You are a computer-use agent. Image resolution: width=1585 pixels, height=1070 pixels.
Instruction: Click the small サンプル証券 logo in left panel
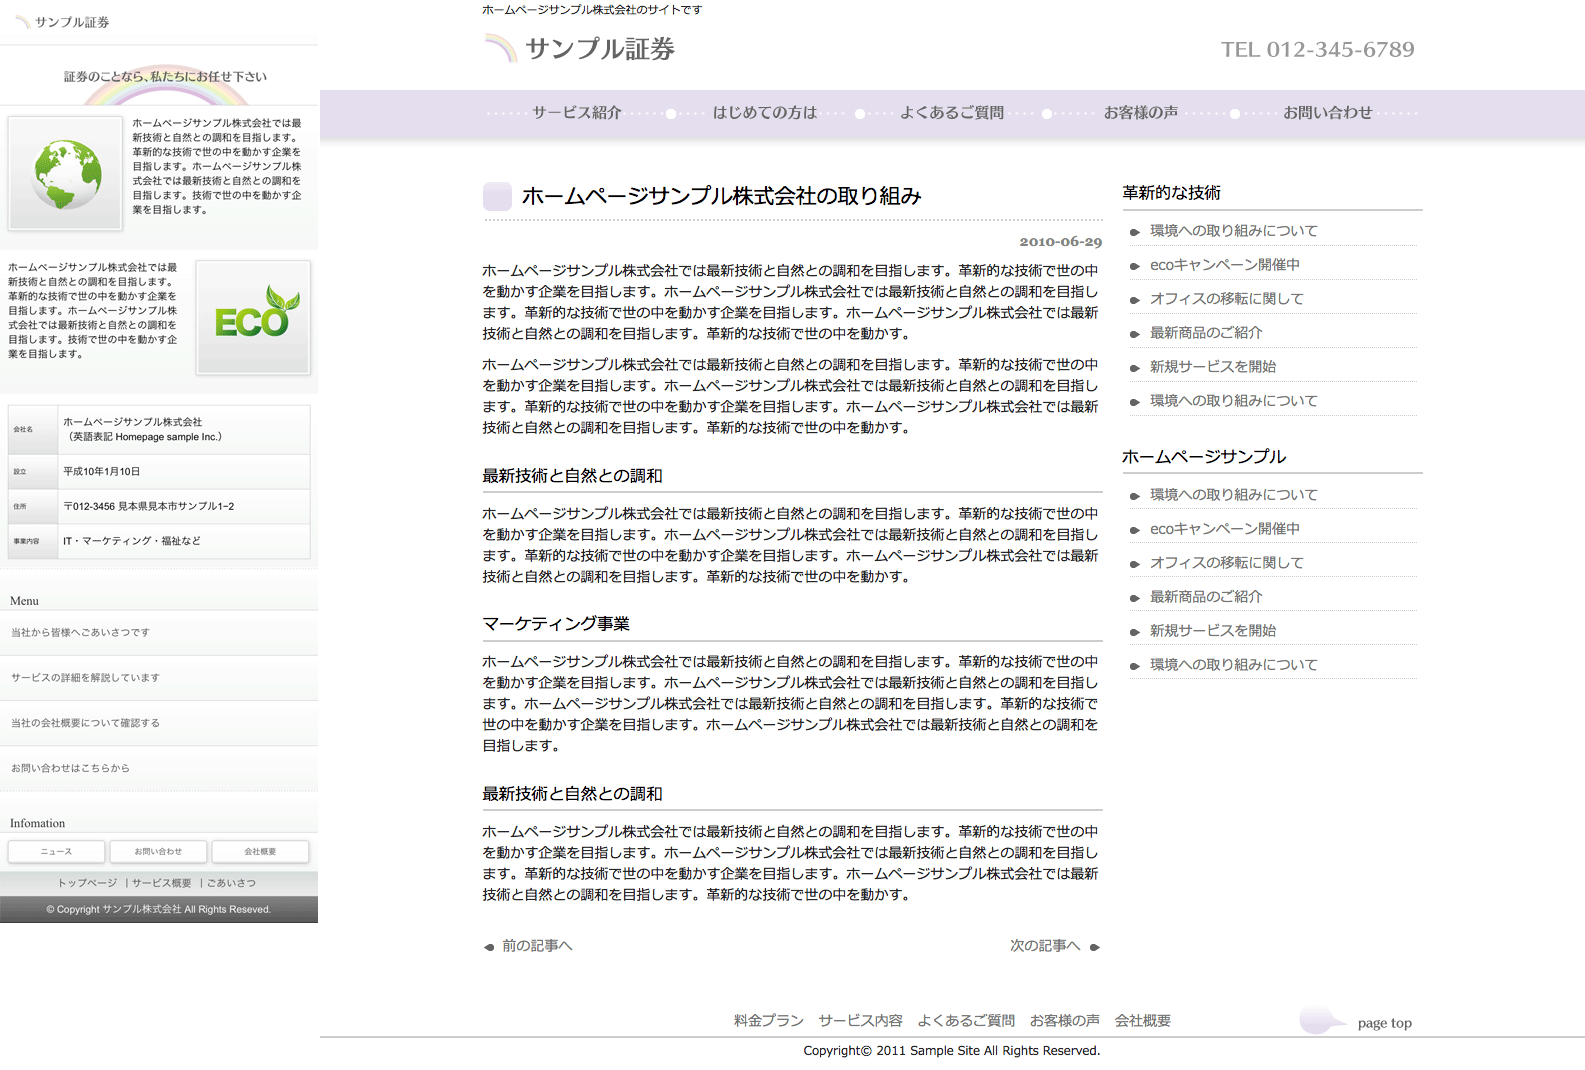coord(63,22)
